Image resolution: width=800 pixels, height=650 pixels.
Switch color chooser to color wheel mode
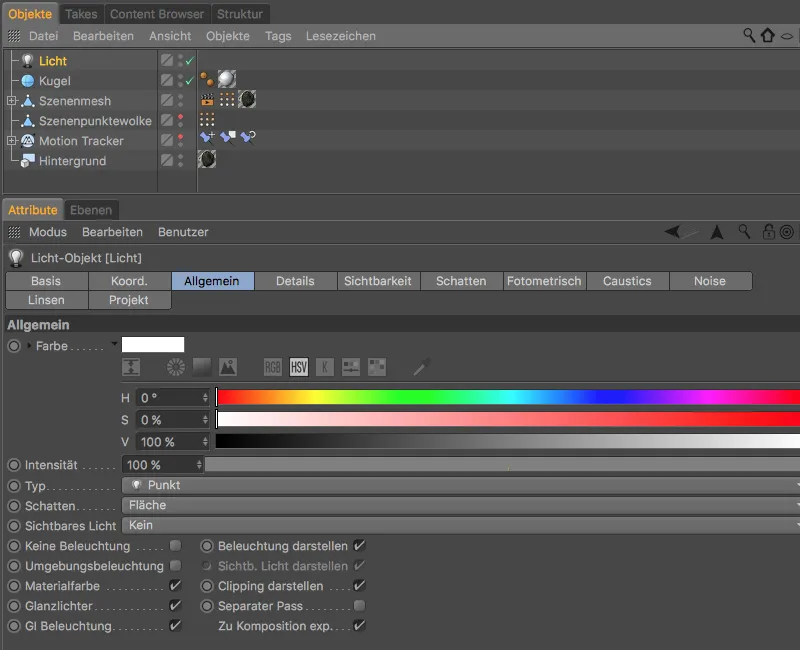click(x=176, y=367)
